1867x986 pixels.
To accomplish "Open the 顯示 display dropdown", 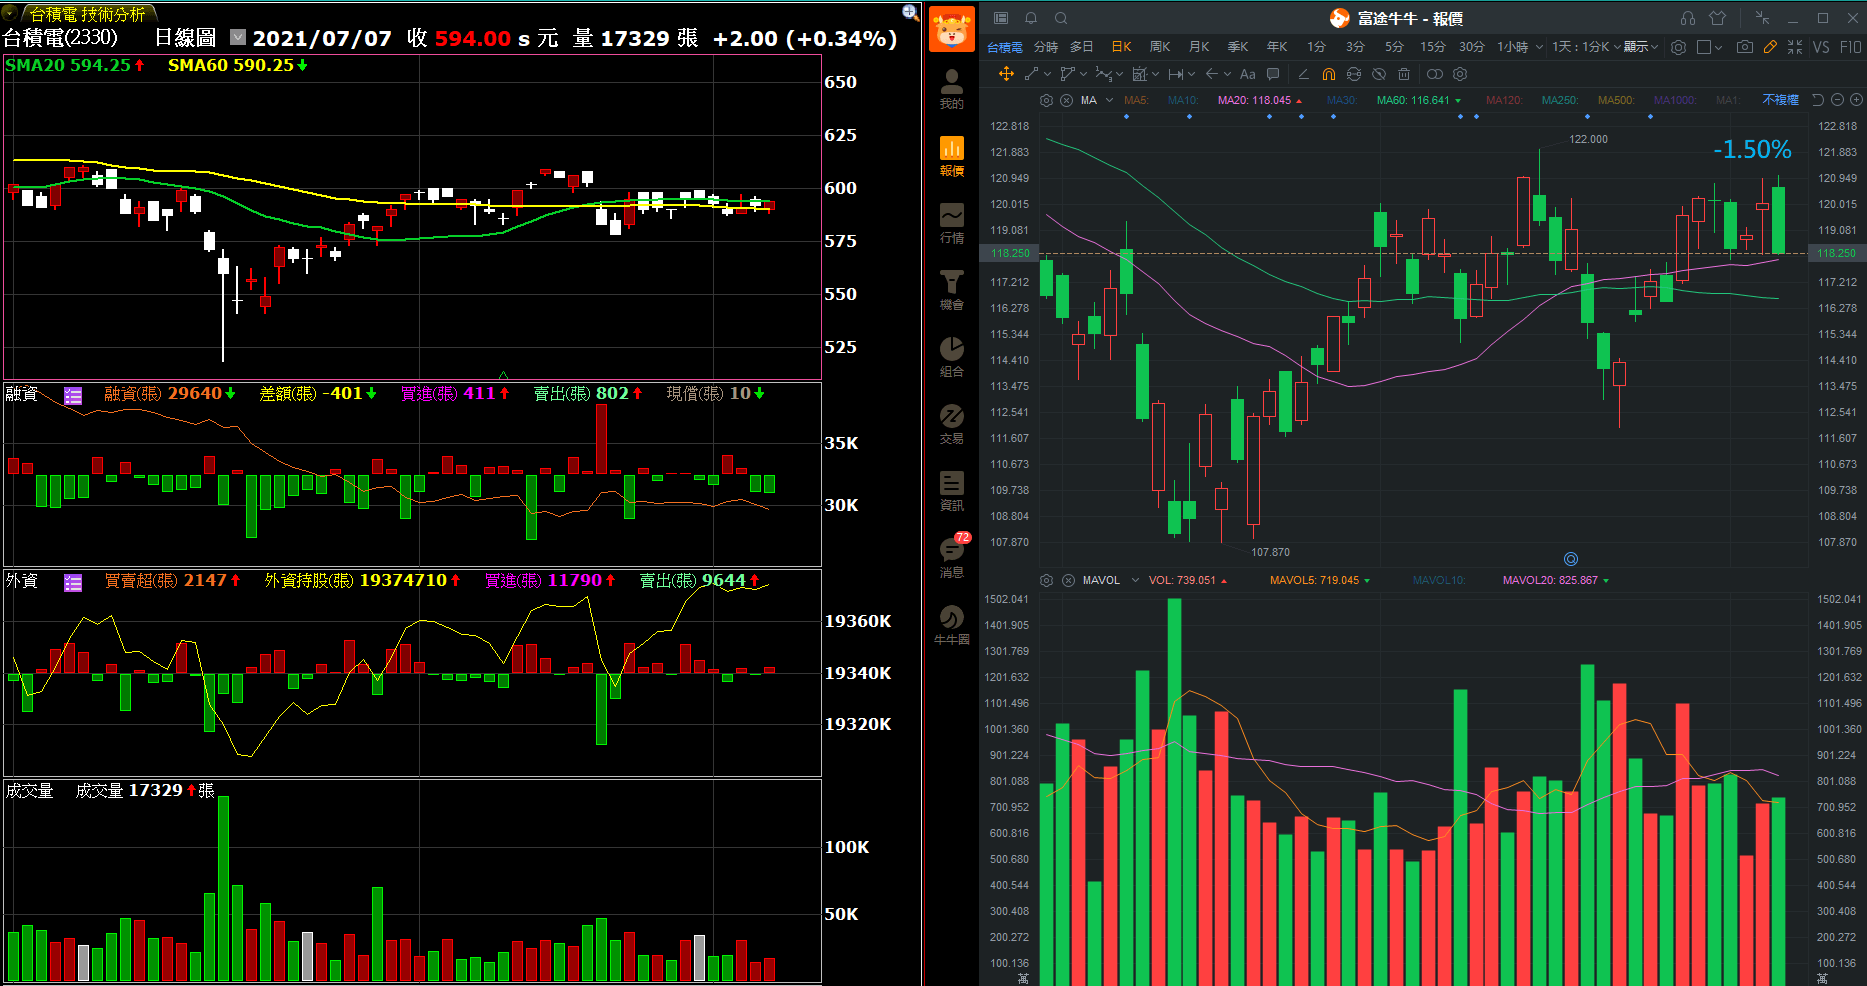I will (1641, 47).
